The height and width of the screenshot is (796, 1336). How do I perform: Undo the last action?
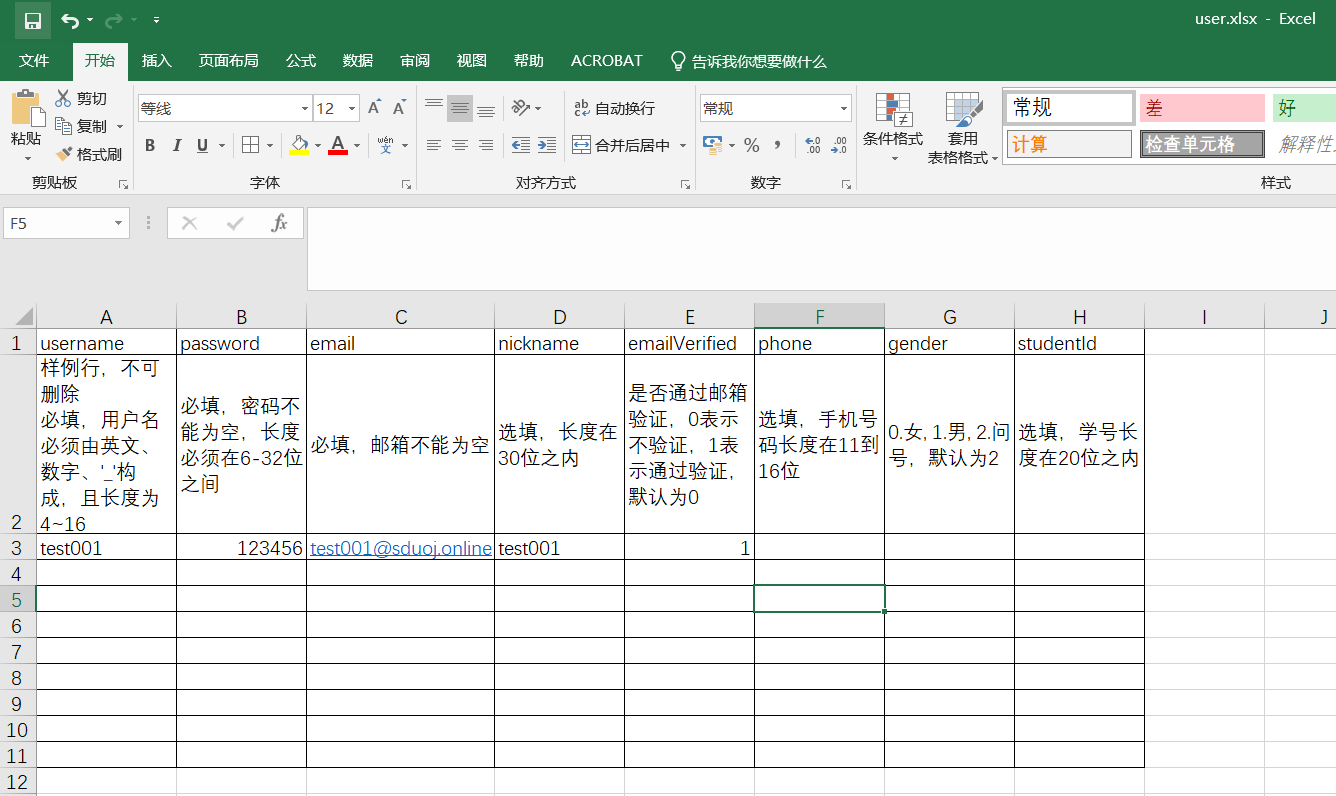coord(70,20)
